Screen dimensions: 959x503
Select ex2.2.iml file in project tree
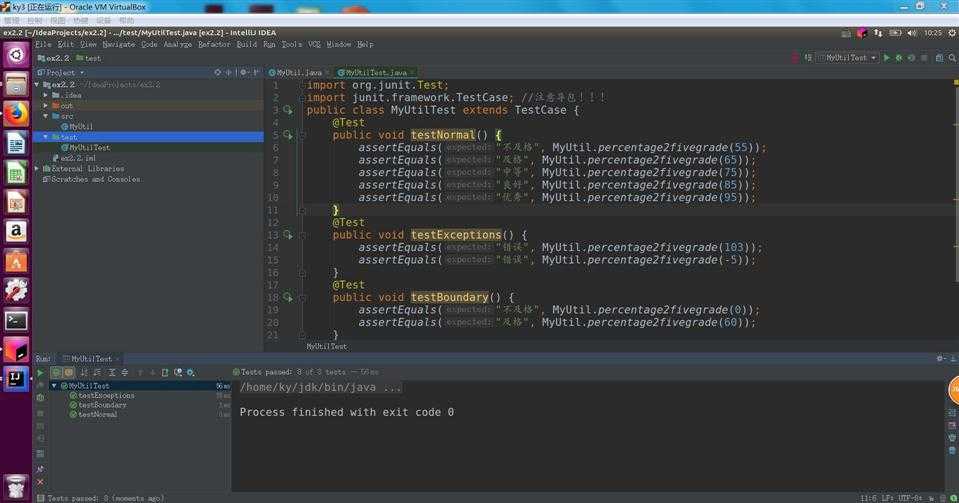coord(75,158)
